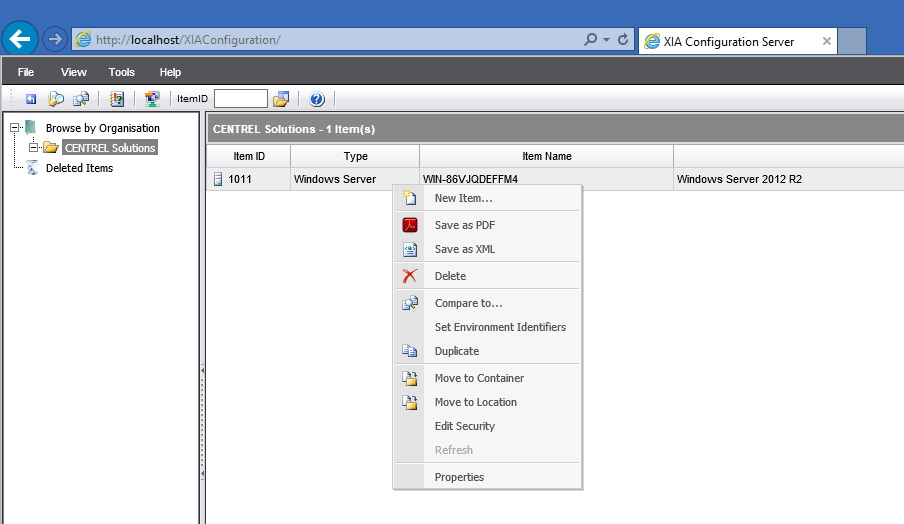
Task: Click the WIN-86VJQDEFFM4 item name cell
Action: tap(547, 179)
